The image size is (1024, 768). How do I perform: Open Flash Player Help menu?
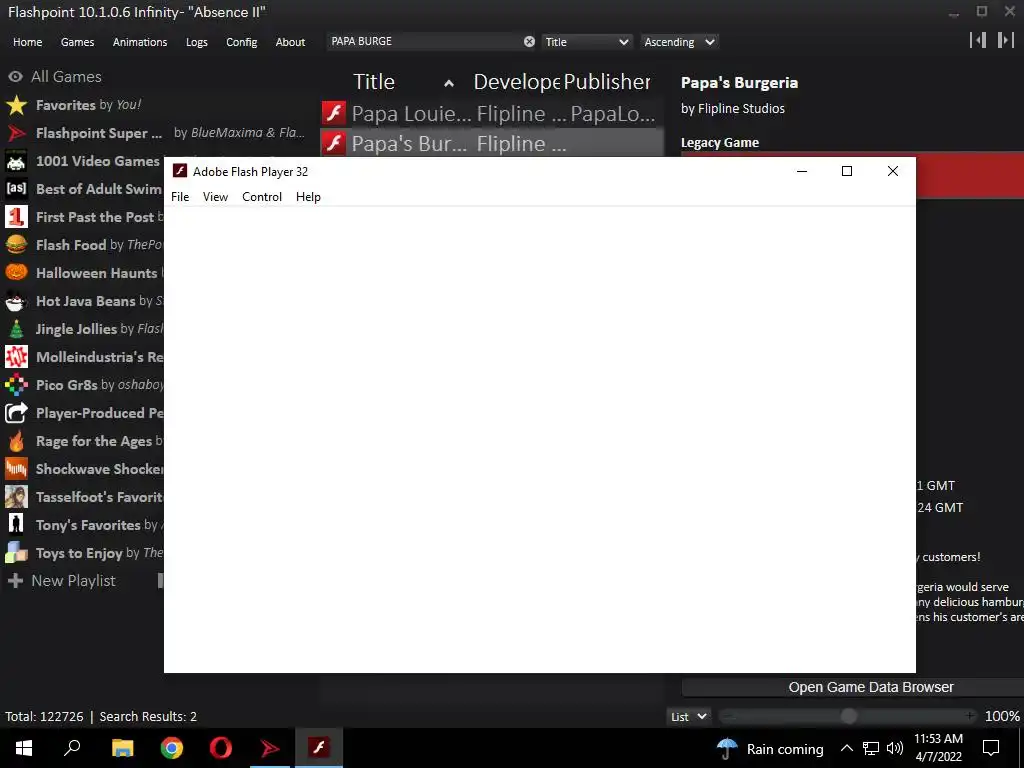308,197
